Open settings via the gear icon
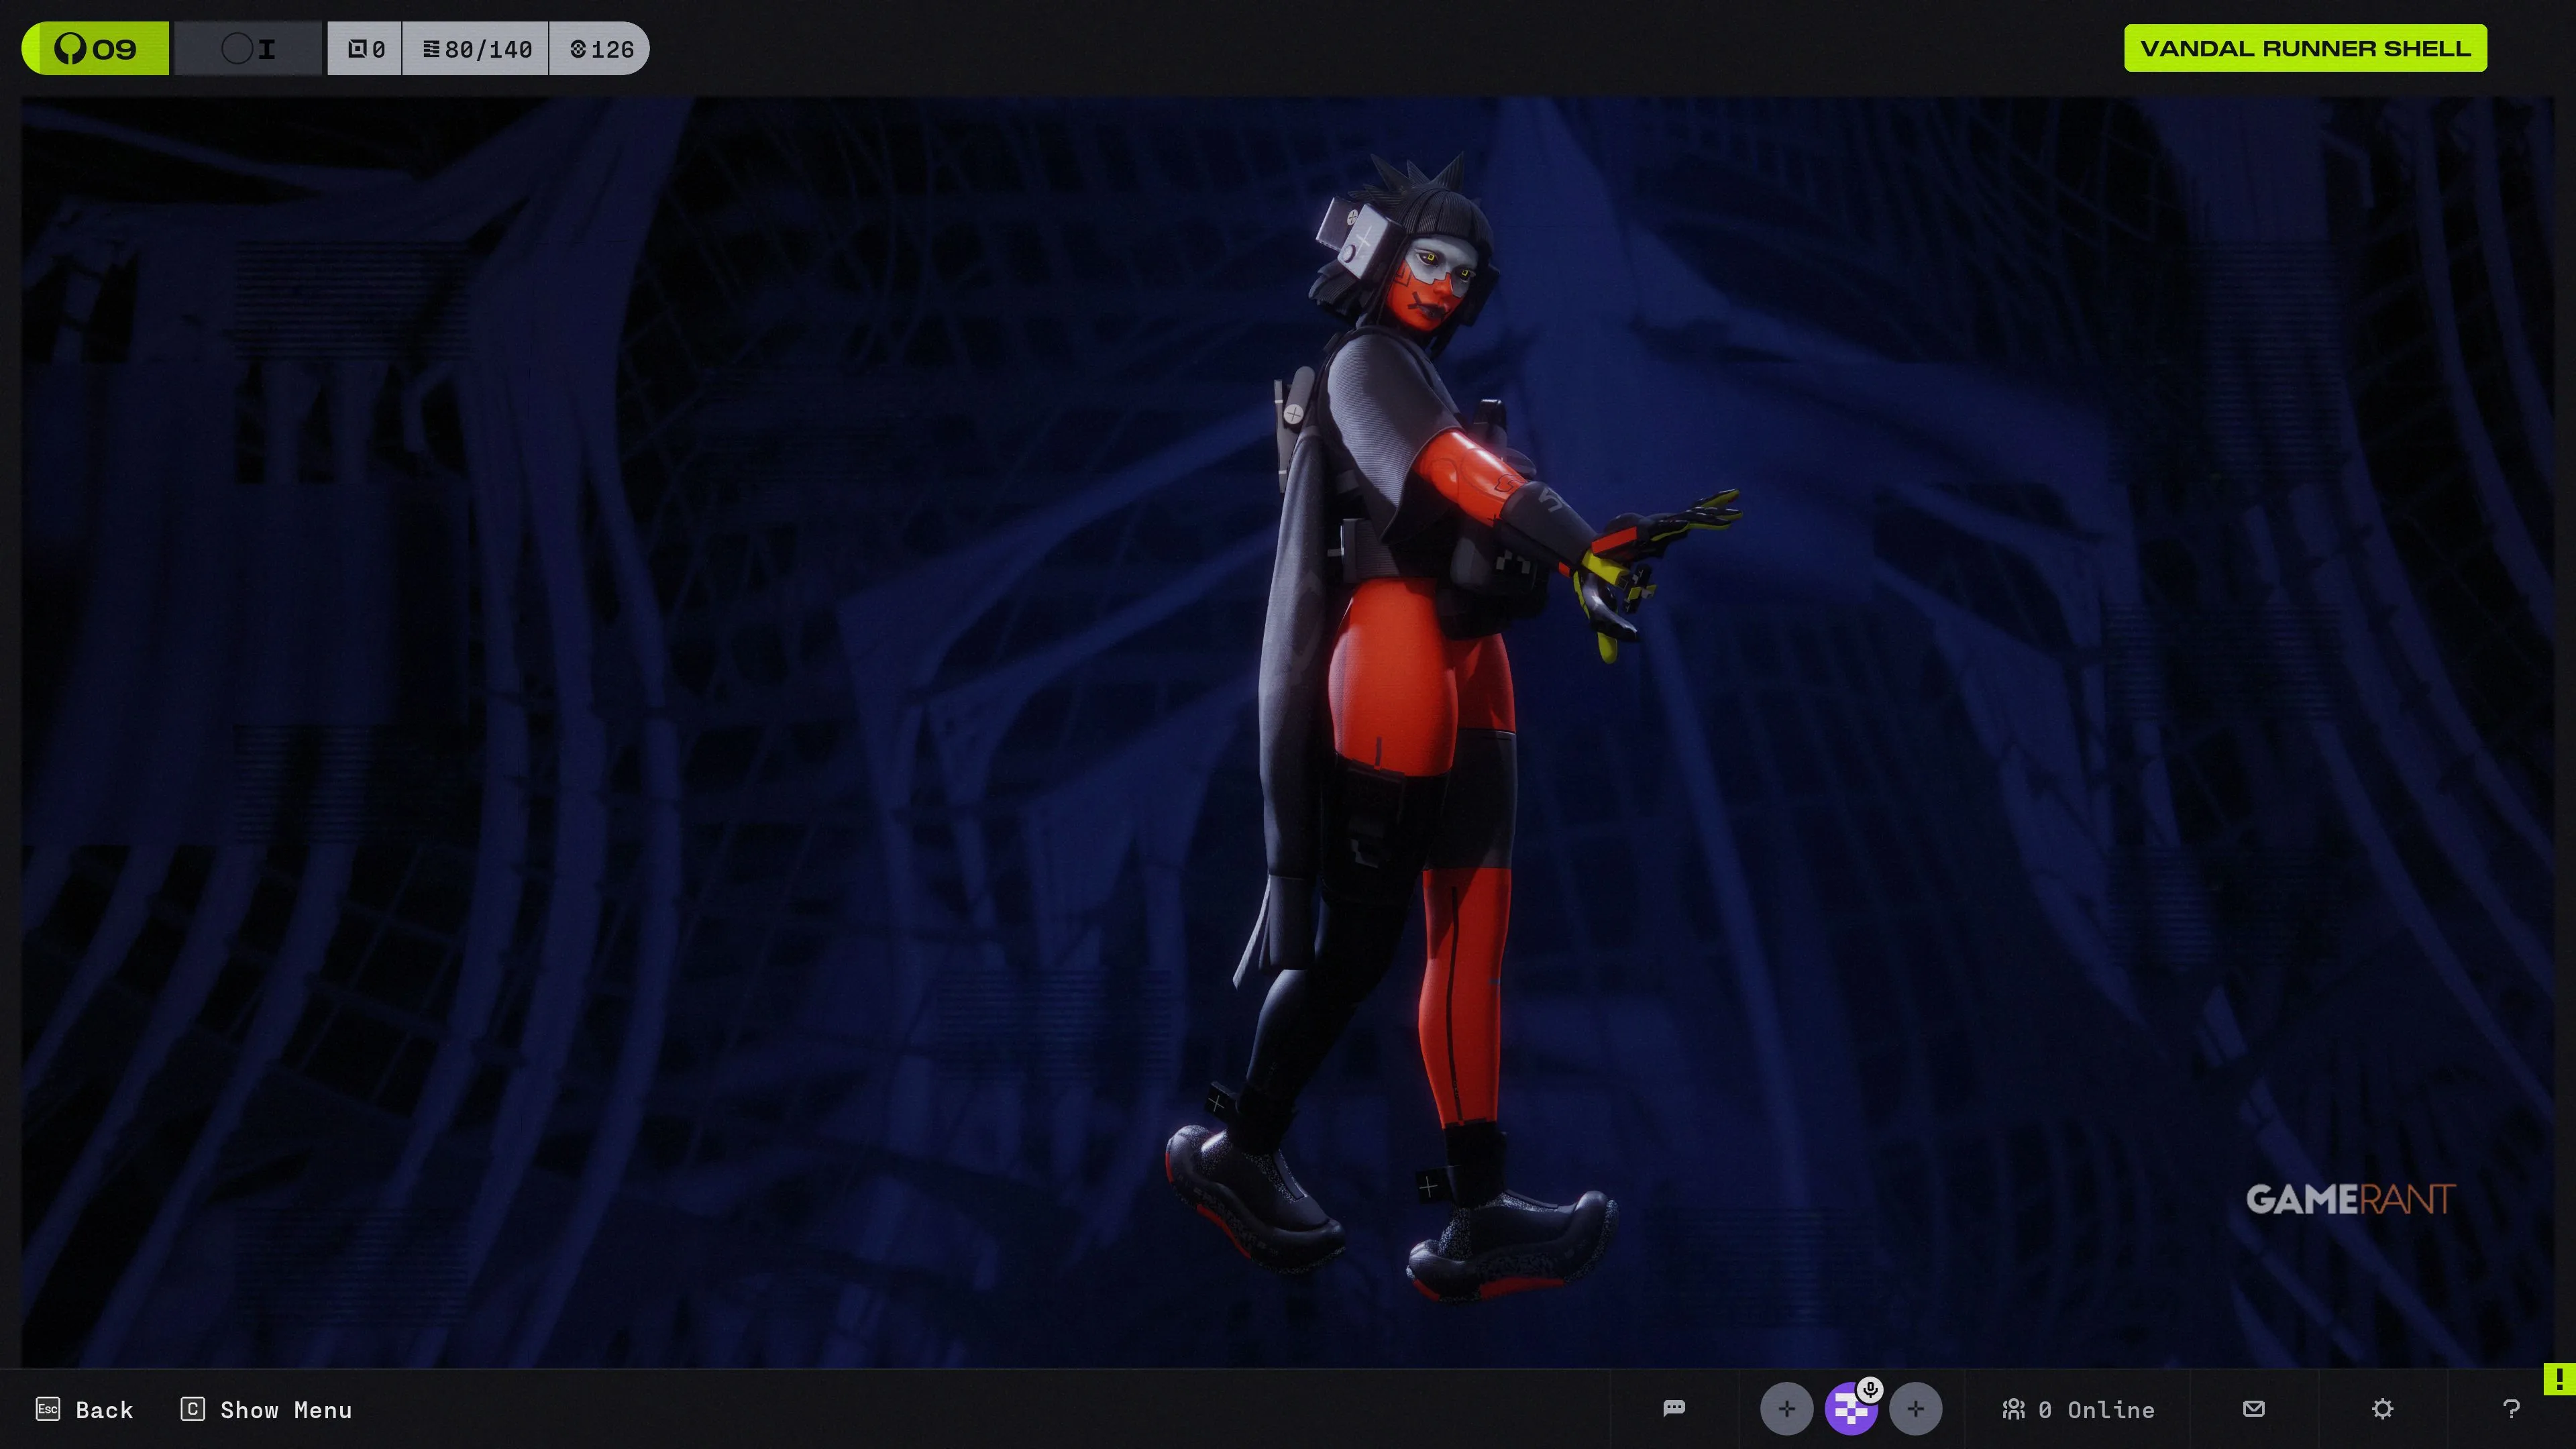Viewport: 2576px width, 1449px height. click(2382, 1409)
